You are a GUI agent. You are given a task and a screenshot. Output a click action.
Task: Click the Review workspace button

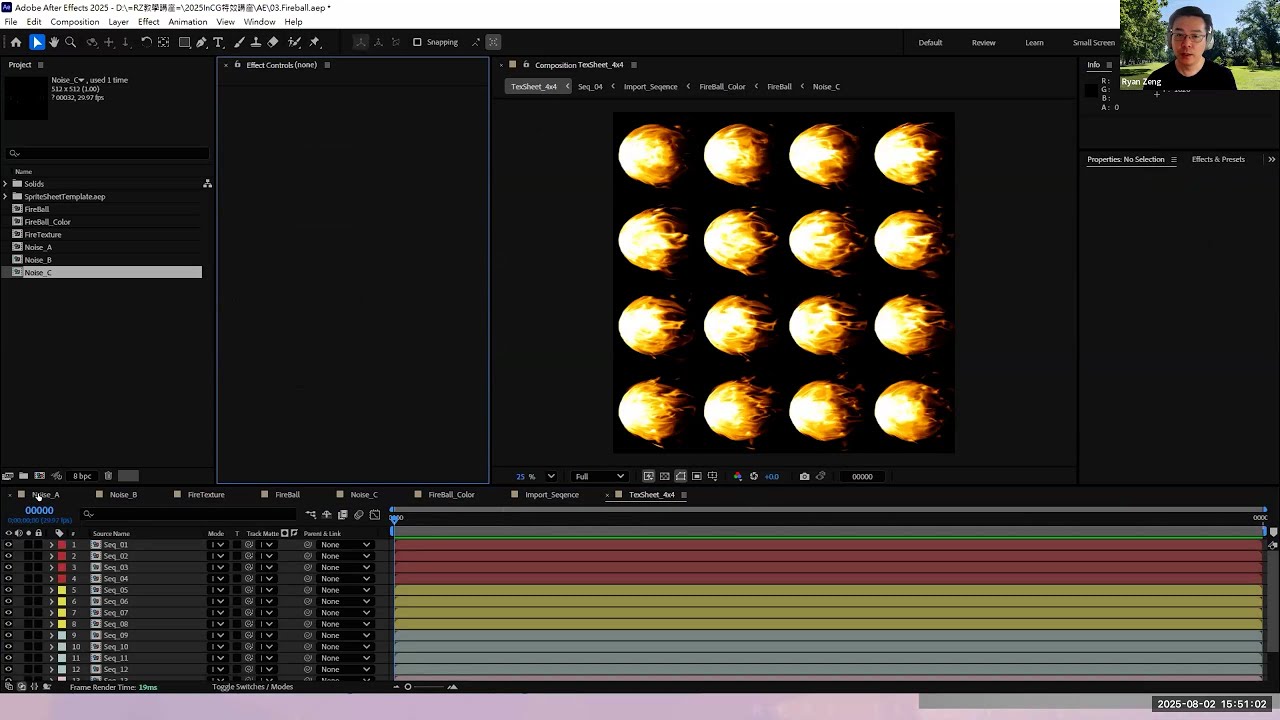[x=983, y=42]
